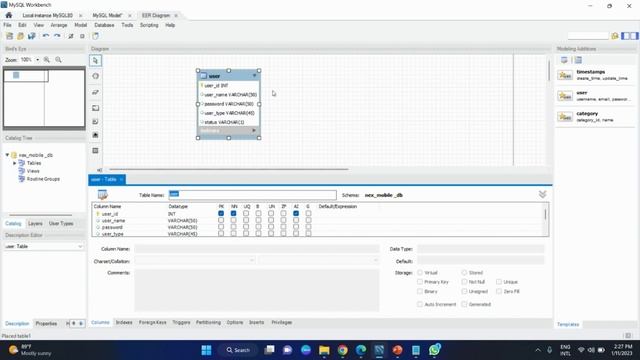Screen dimensions: 640x360
Task: Collapse the user table in diagram
Action: (x=254, y=76)
